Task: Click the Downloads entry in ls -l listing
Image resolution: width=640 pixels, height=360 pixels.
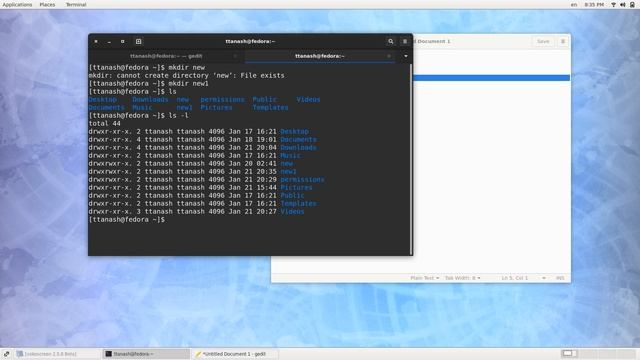Action: click(298, 147)
